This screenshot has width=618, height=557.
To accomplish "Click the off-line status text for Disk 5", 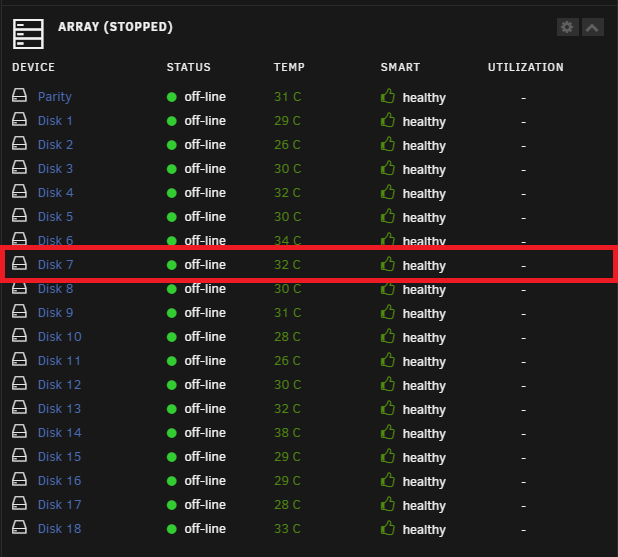I will coord(205,217).
